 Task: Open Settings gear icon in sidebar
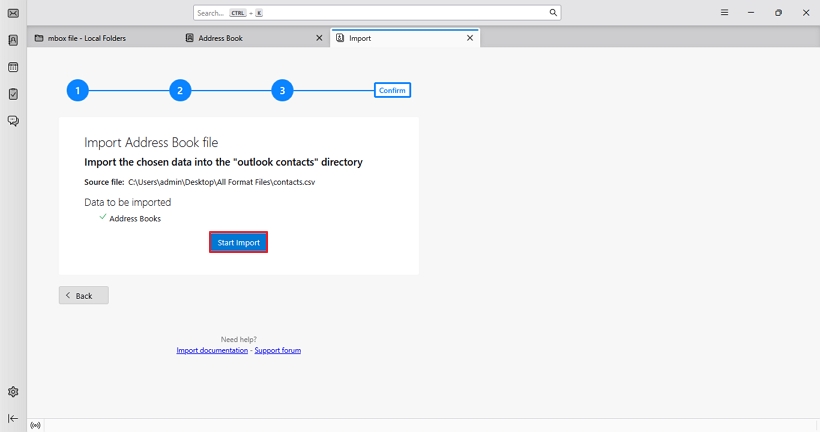pos(13,392)
